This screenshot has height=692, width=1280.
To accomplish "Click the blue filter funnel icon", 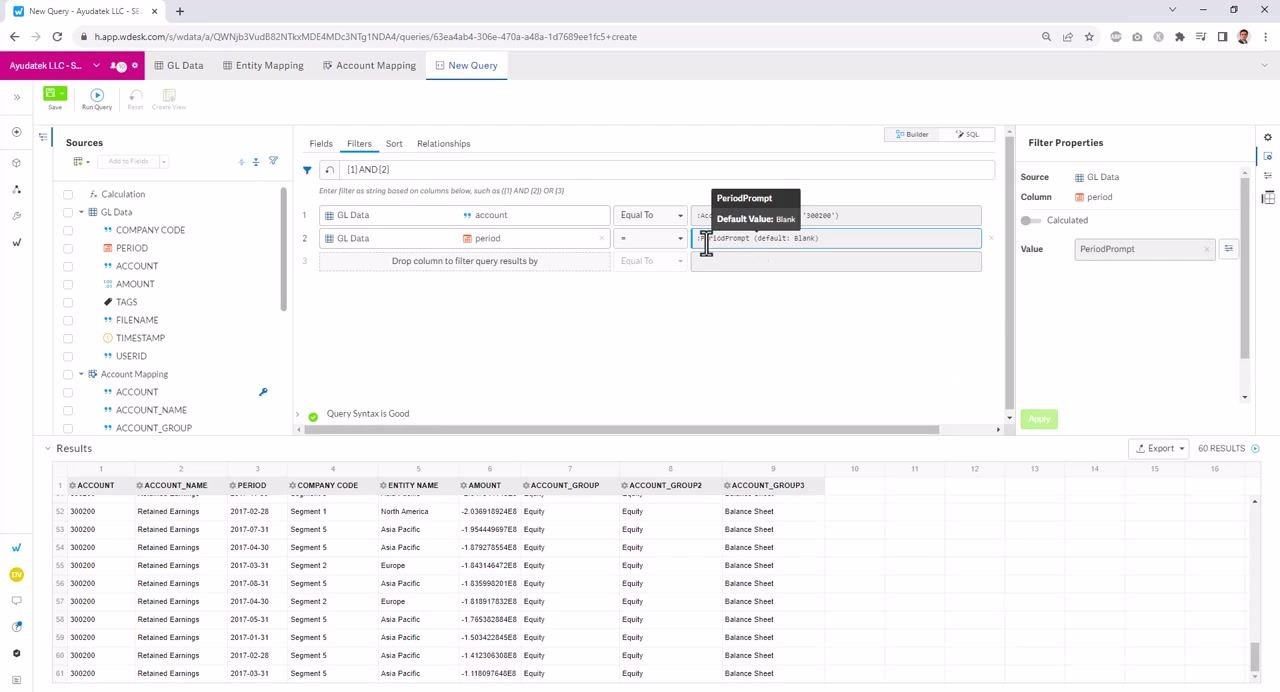I will [307, 170].
